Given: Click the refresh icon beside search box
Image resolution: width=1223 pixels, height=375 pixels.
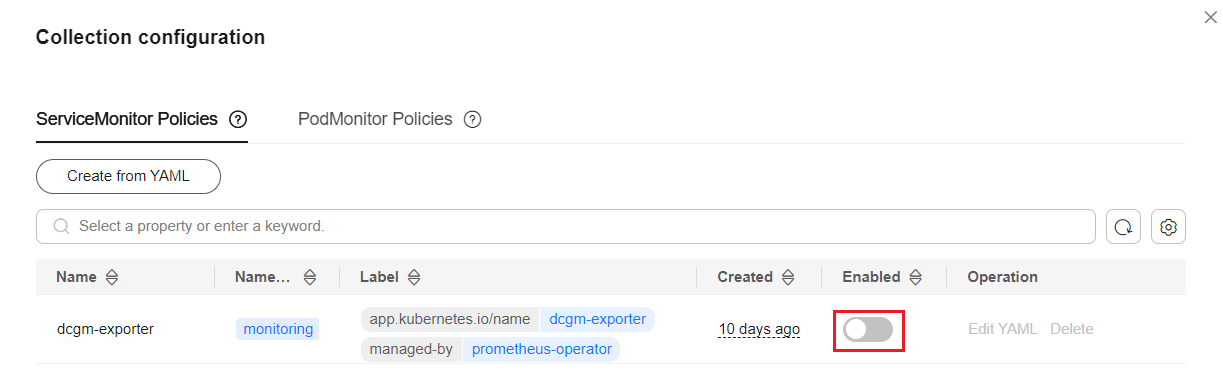Looking at the screenshot, I should pyautogui.click(x=1123, y=227).
